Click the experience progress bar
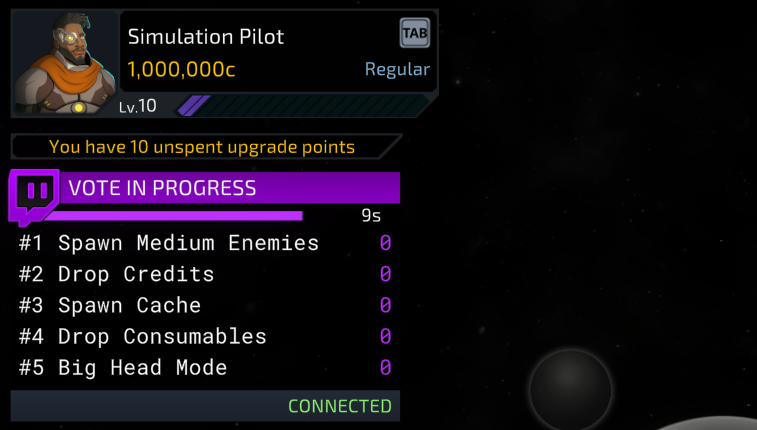757x430 pixels. point(300,106)
